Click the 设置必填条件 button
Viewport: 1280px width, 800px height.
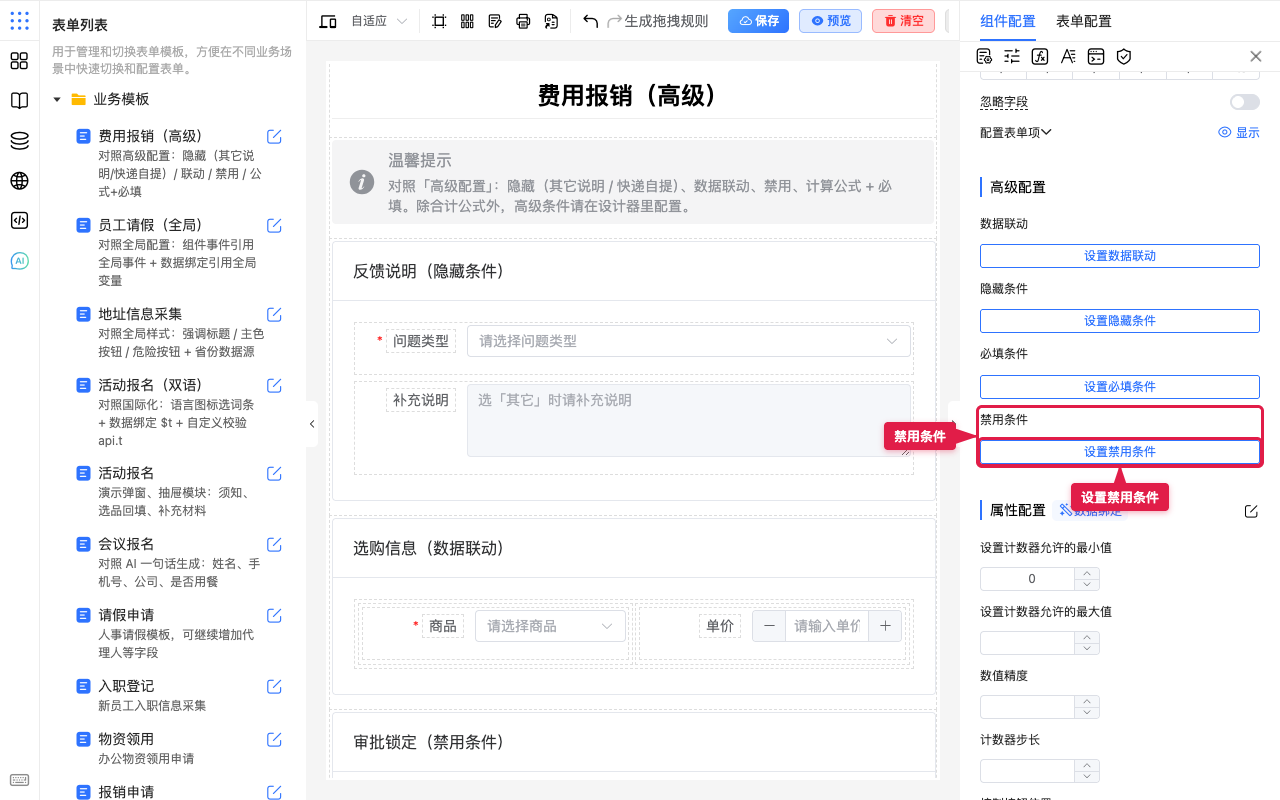1120,386
